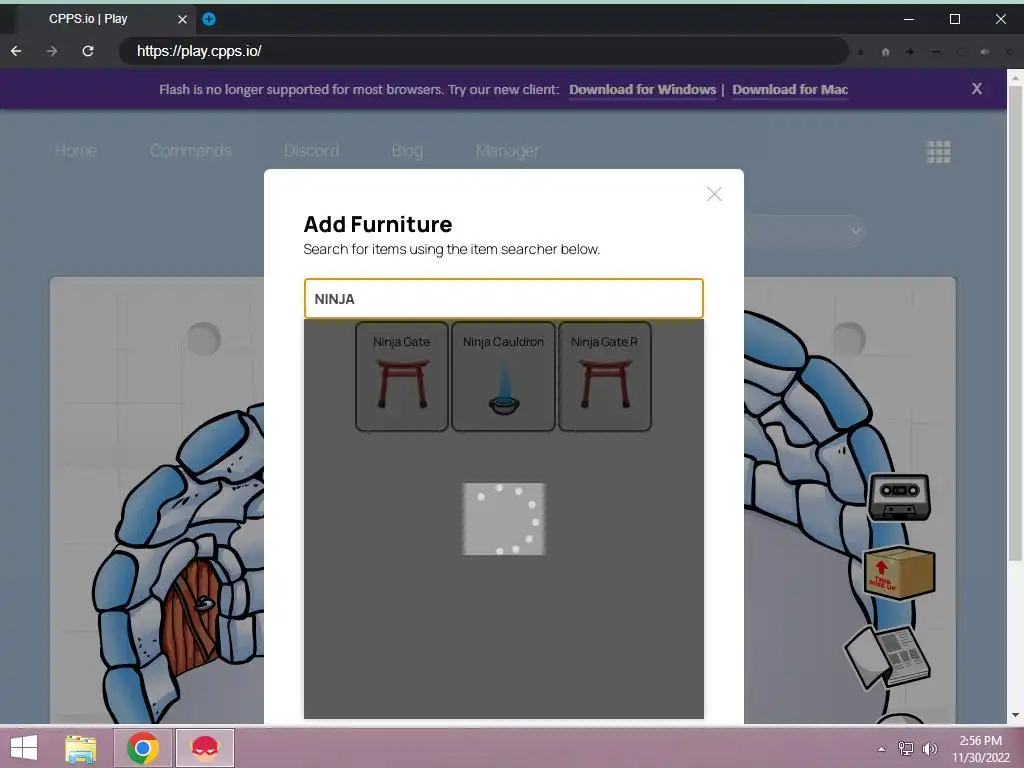Switch to the red CPPS client taskbar app
Image resolution: width=1024 pixels, height=768 pixels.
[204, 748]
